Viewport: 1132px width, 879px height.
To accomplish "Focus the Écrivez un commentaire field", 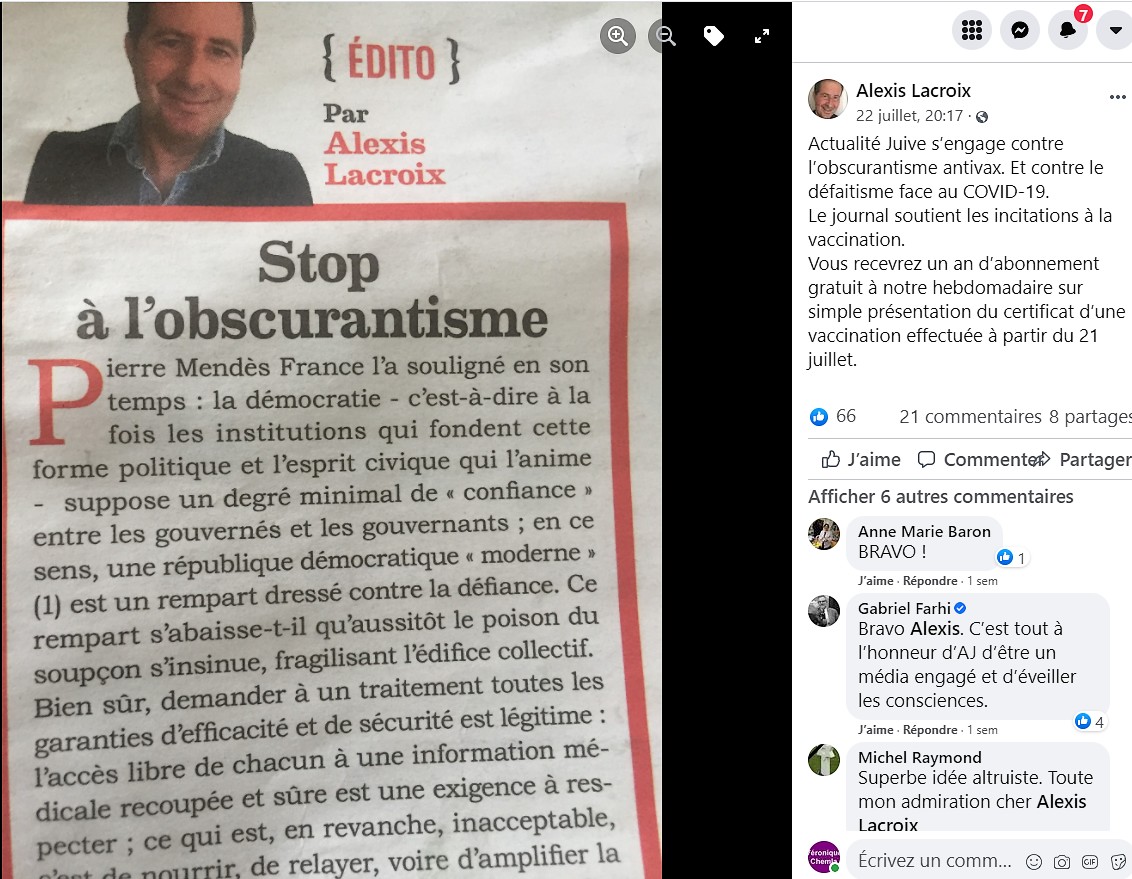I will 934,860.
